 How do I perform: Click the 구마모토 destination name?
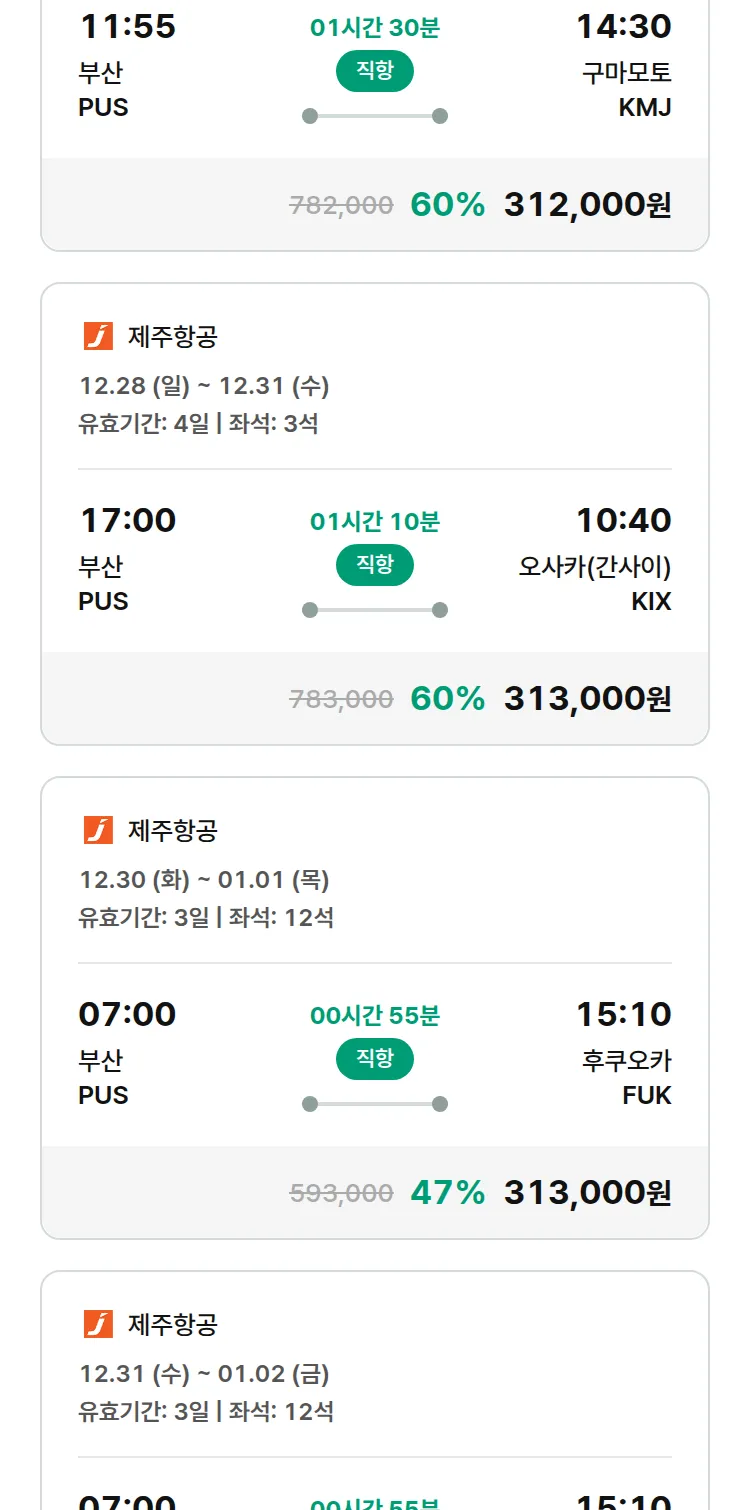tap(627, 73)
